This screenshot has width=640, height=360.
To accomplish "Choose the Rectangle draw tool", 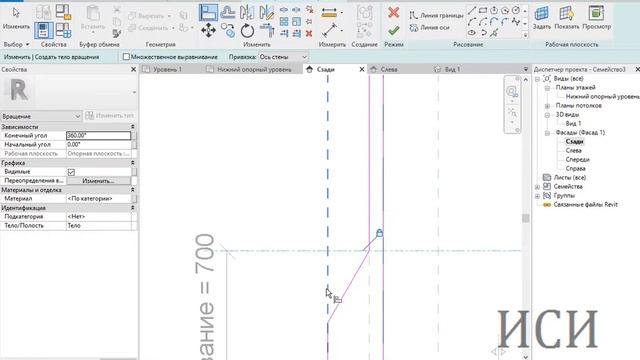I will click(483, 10).
